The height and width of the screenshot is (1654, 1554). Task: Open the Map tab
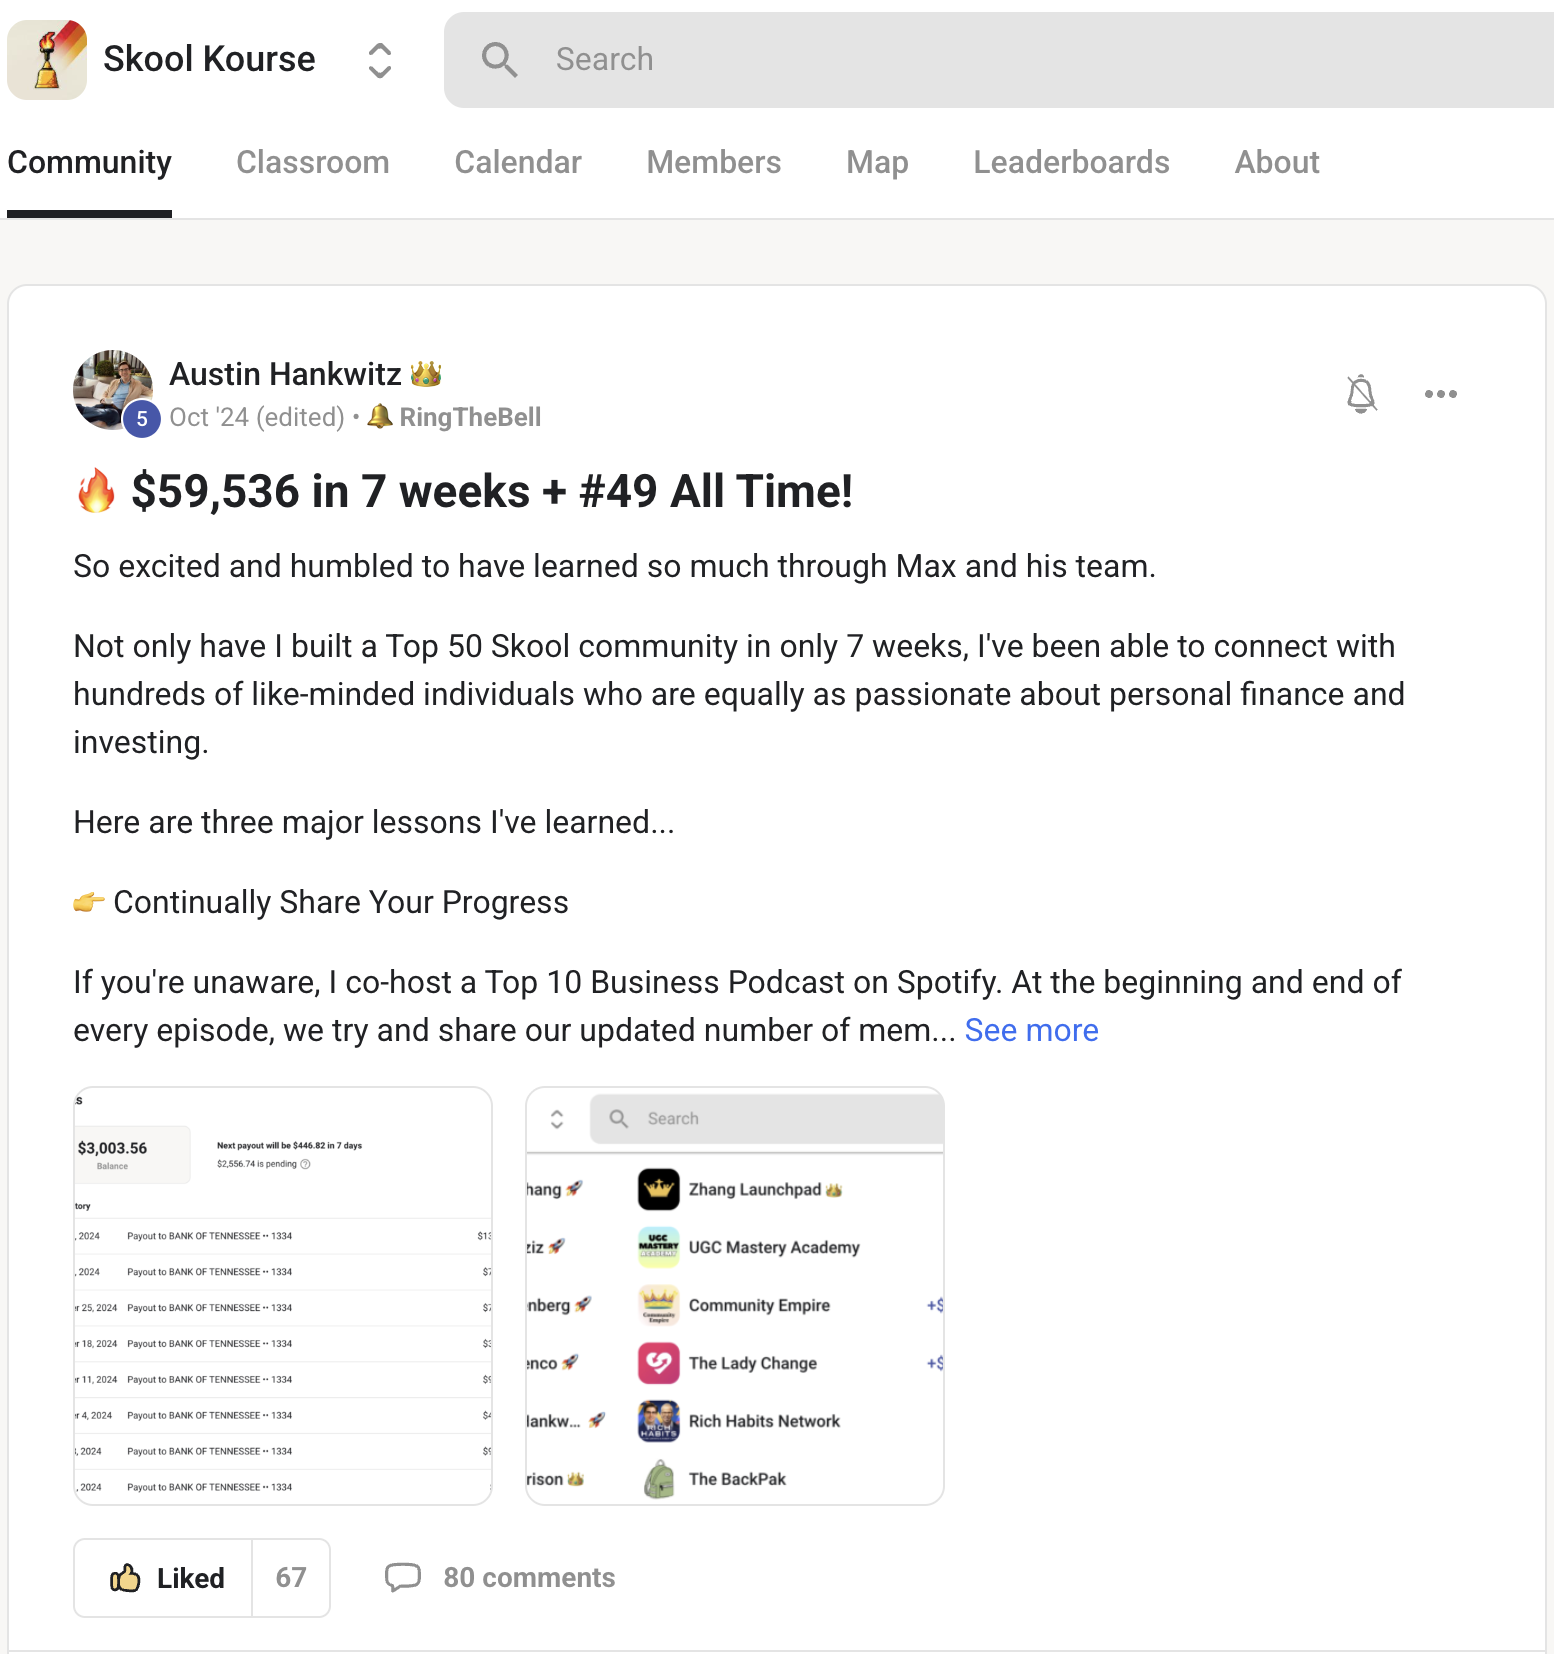tap(877, 162)
